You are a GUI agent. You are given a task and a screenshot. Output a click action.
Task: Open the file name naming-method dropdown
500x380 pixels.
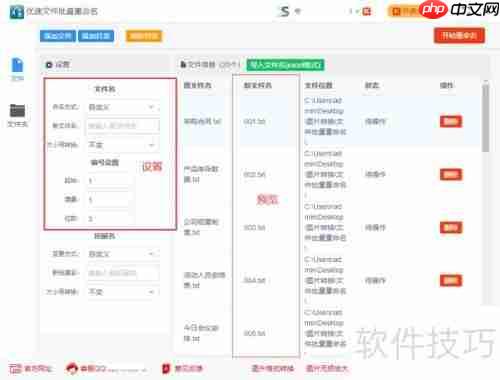click(x=123, y=107)
